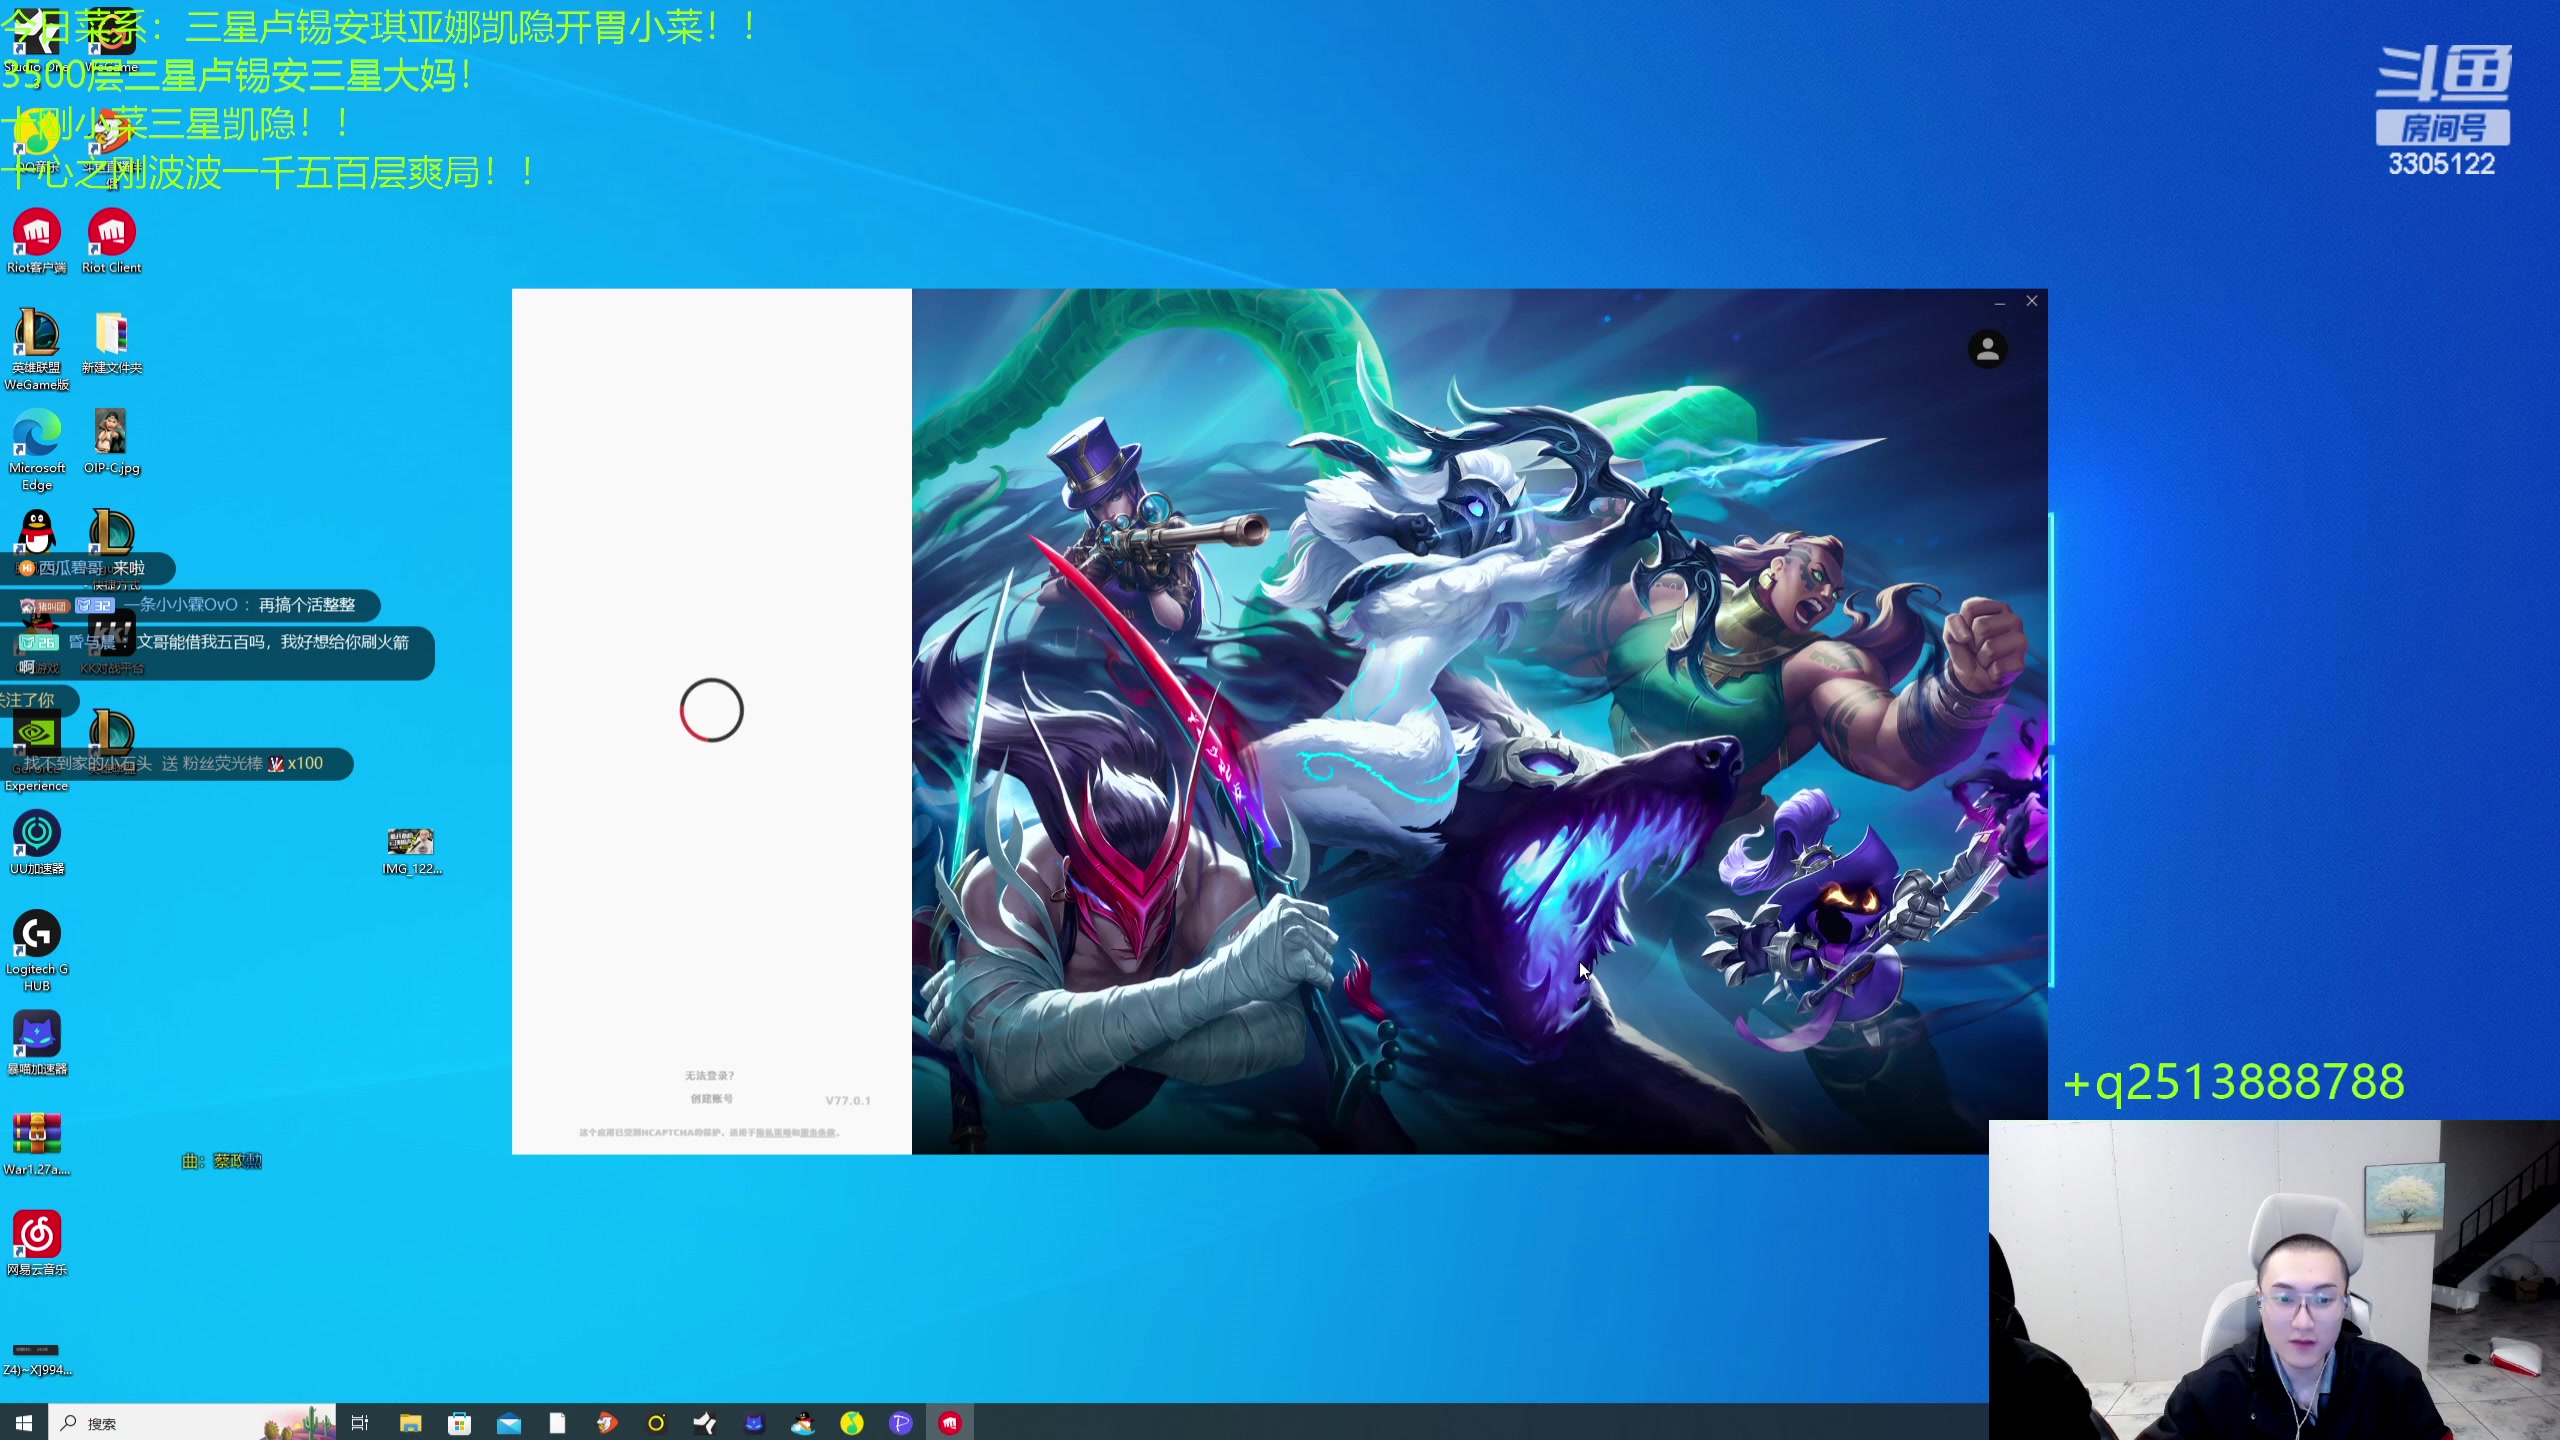The height and width of the screenshot is (1440, 2560).
Task: Select the OIP-C.jpg image file
Action: 112,442
